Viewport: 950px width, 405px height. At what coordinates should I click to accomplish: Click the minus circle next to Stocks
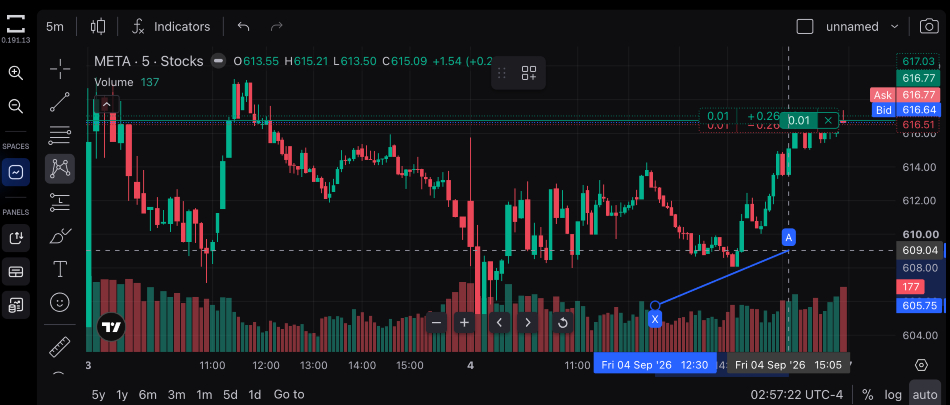(x=218, y=61)
